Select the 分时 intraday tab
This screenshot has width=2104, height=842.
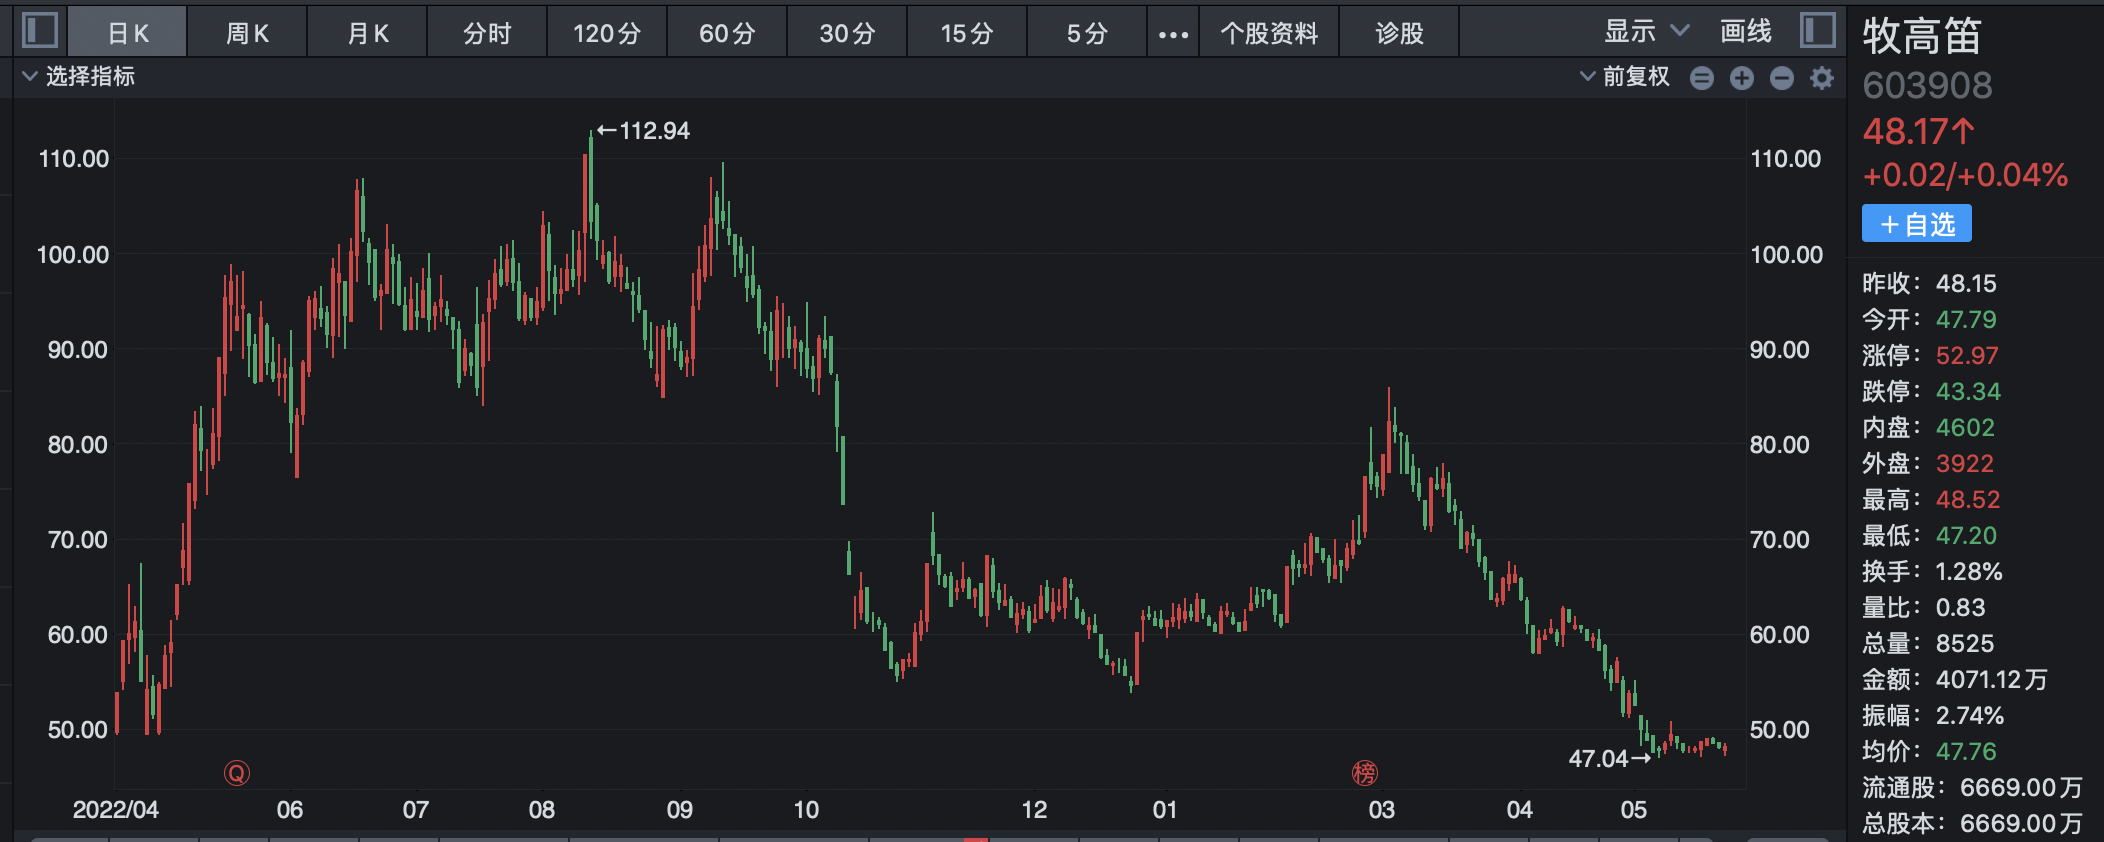pos(487,34)
